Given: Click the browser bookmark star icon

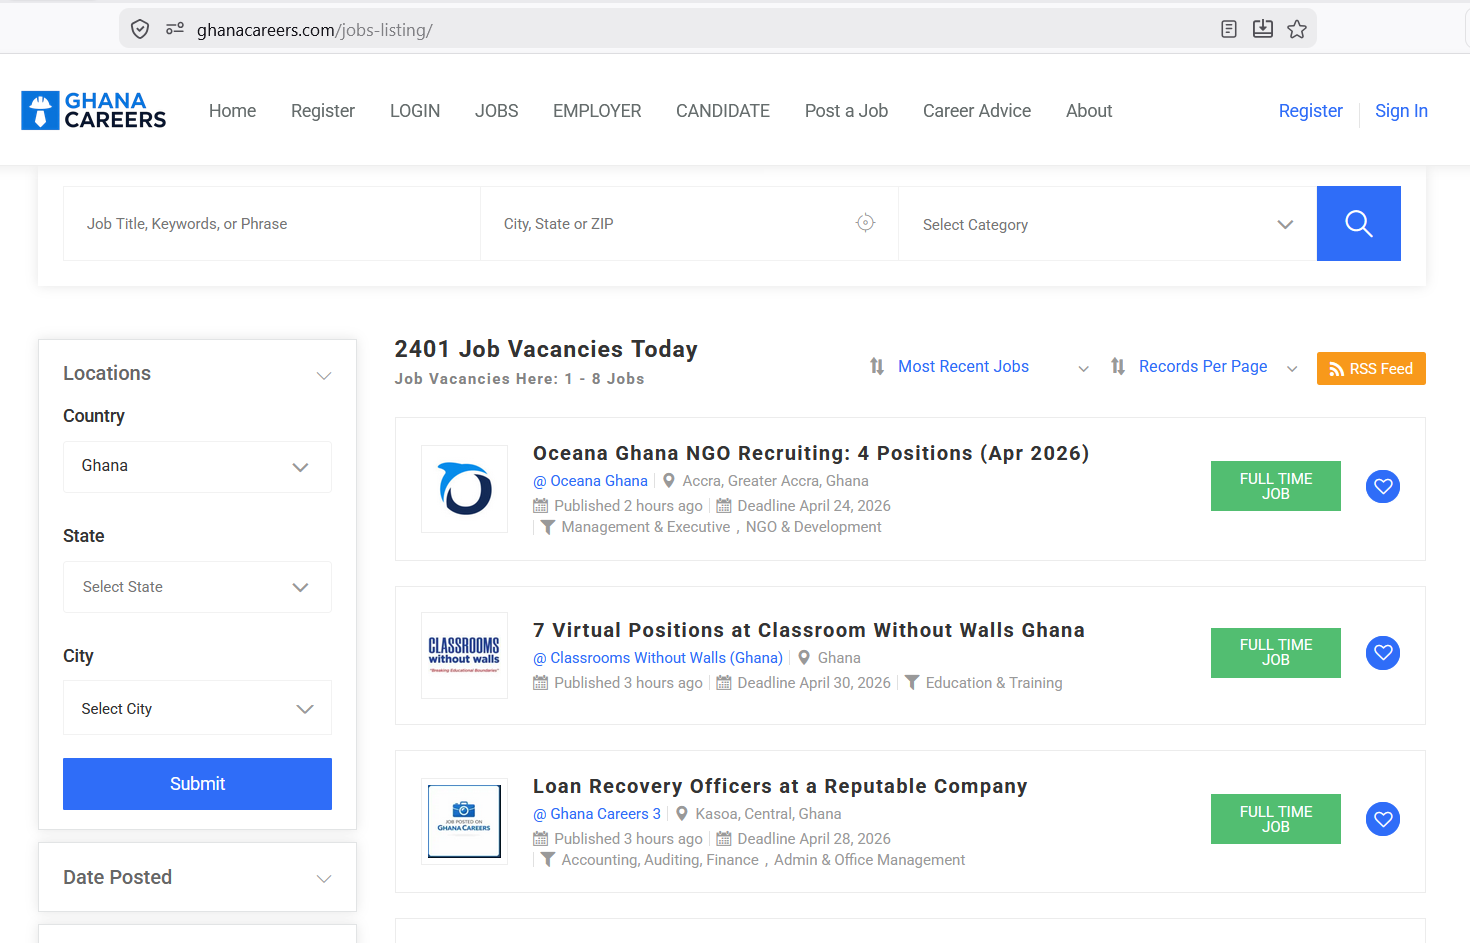Looking at the screenshot, I should click(1297, 29).
